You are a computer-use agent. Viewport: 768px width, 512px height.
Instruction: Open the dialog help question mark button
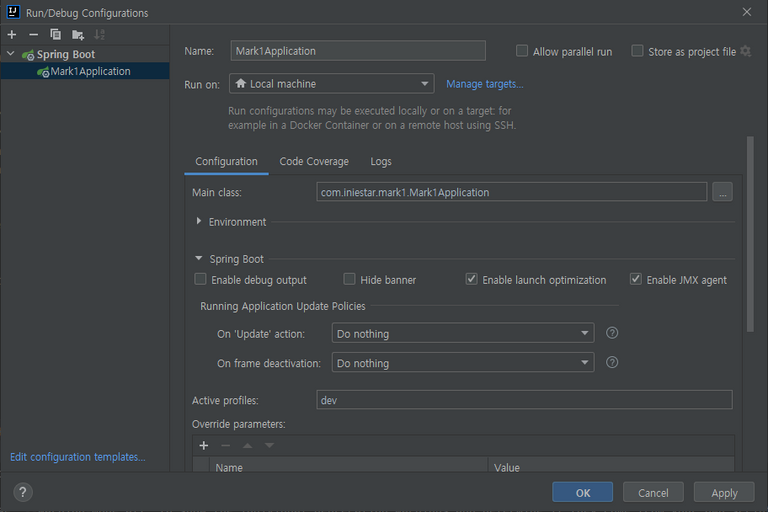coord(23,492)
